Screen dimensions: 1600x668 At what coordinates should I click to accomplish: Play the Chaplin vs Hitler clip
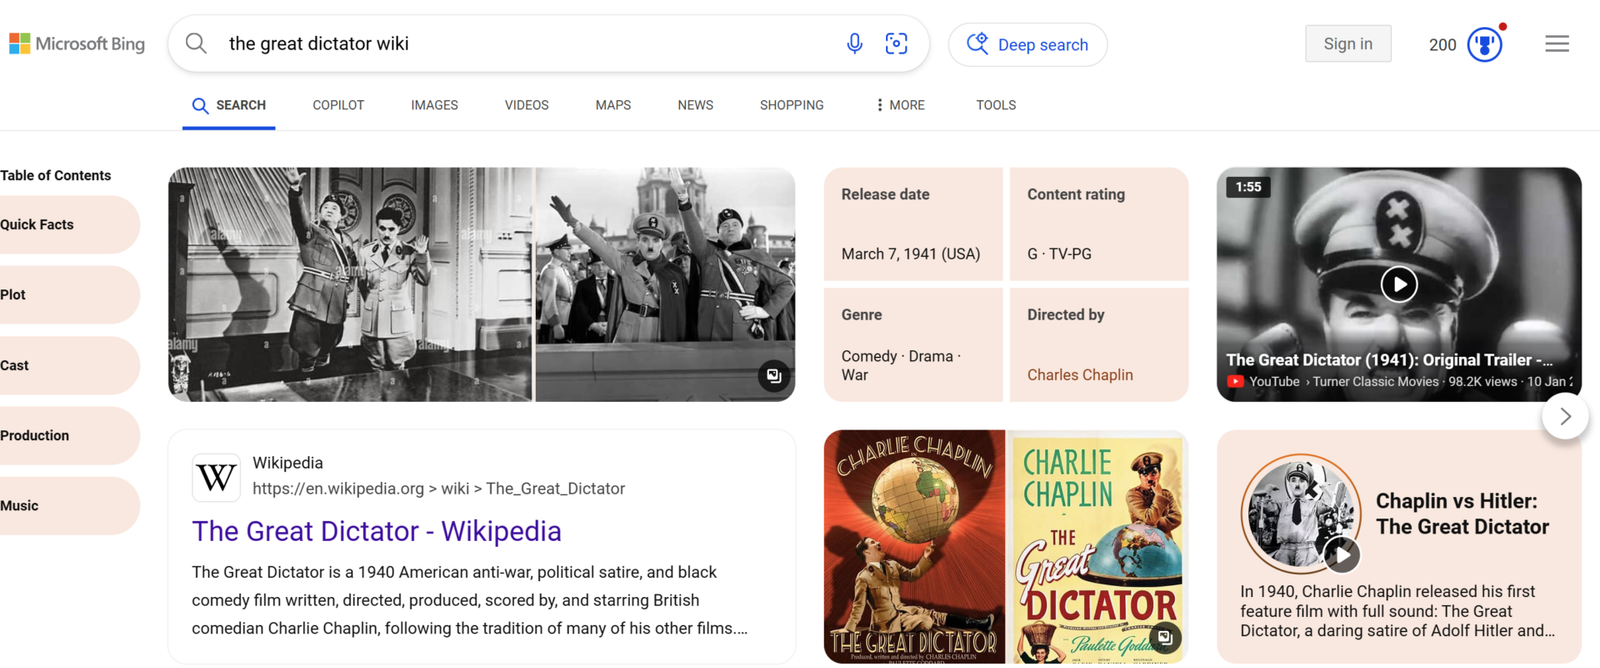1341,553
